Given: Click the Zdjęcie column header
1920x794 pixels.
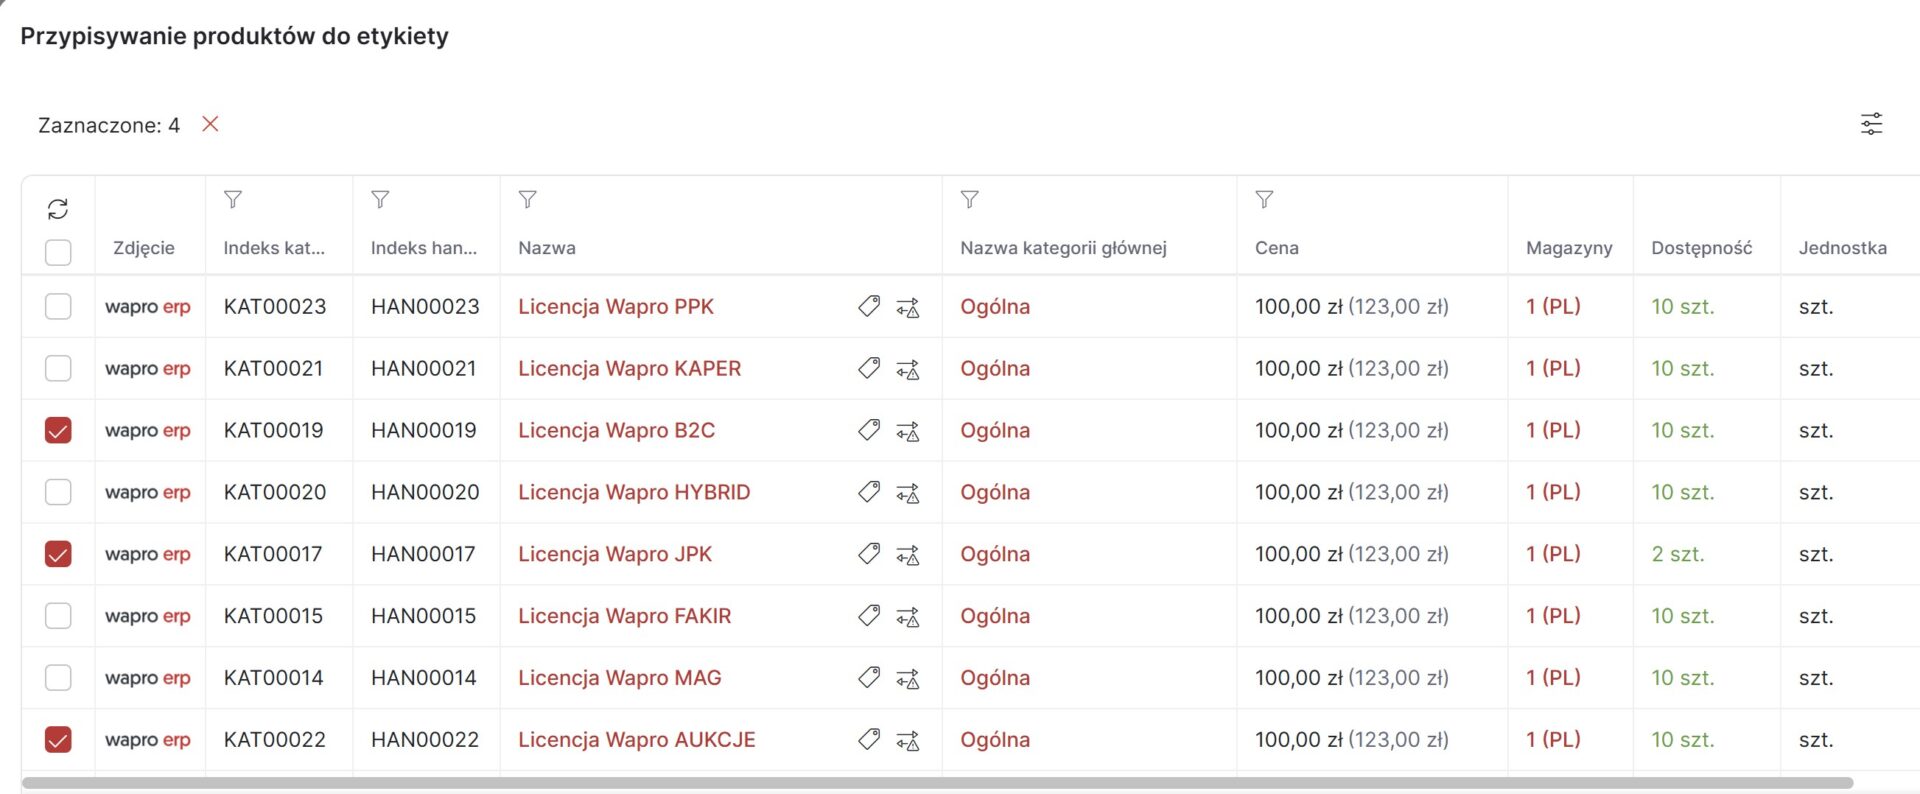Looking at the screenshot, I should pos(144,248).
